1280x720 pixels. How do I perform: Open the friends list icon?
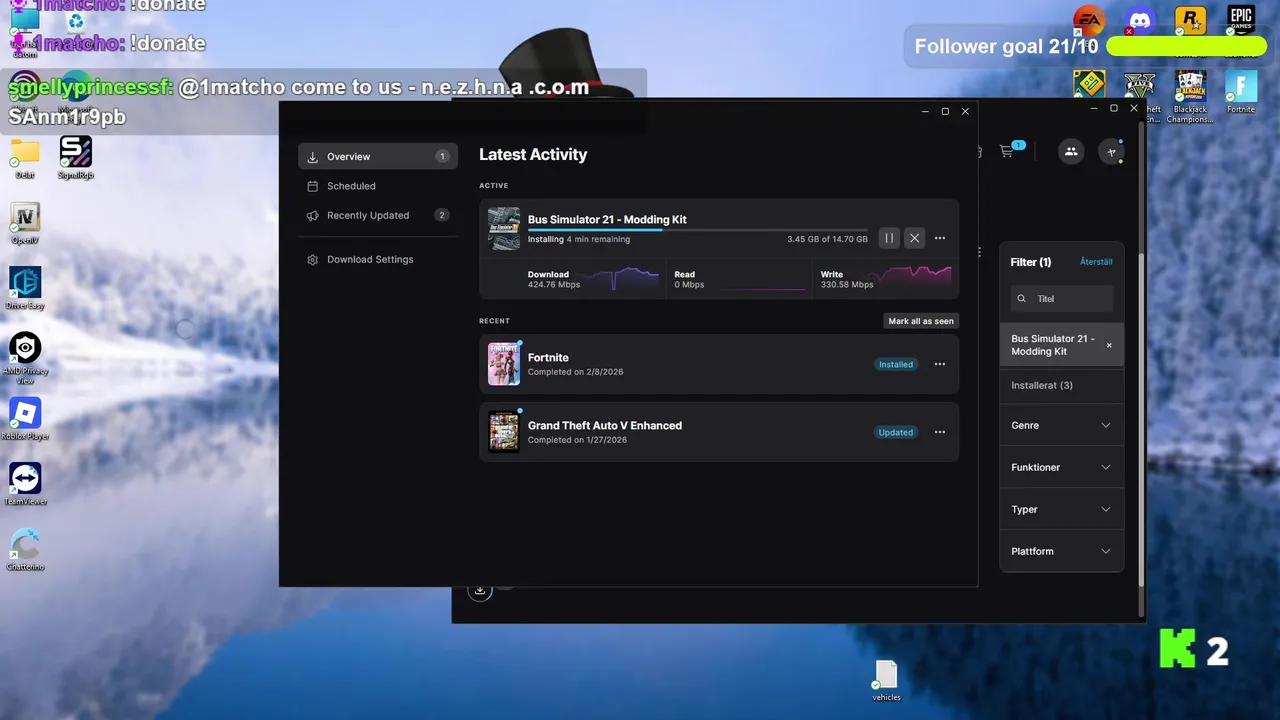(x=1071, y=151)
